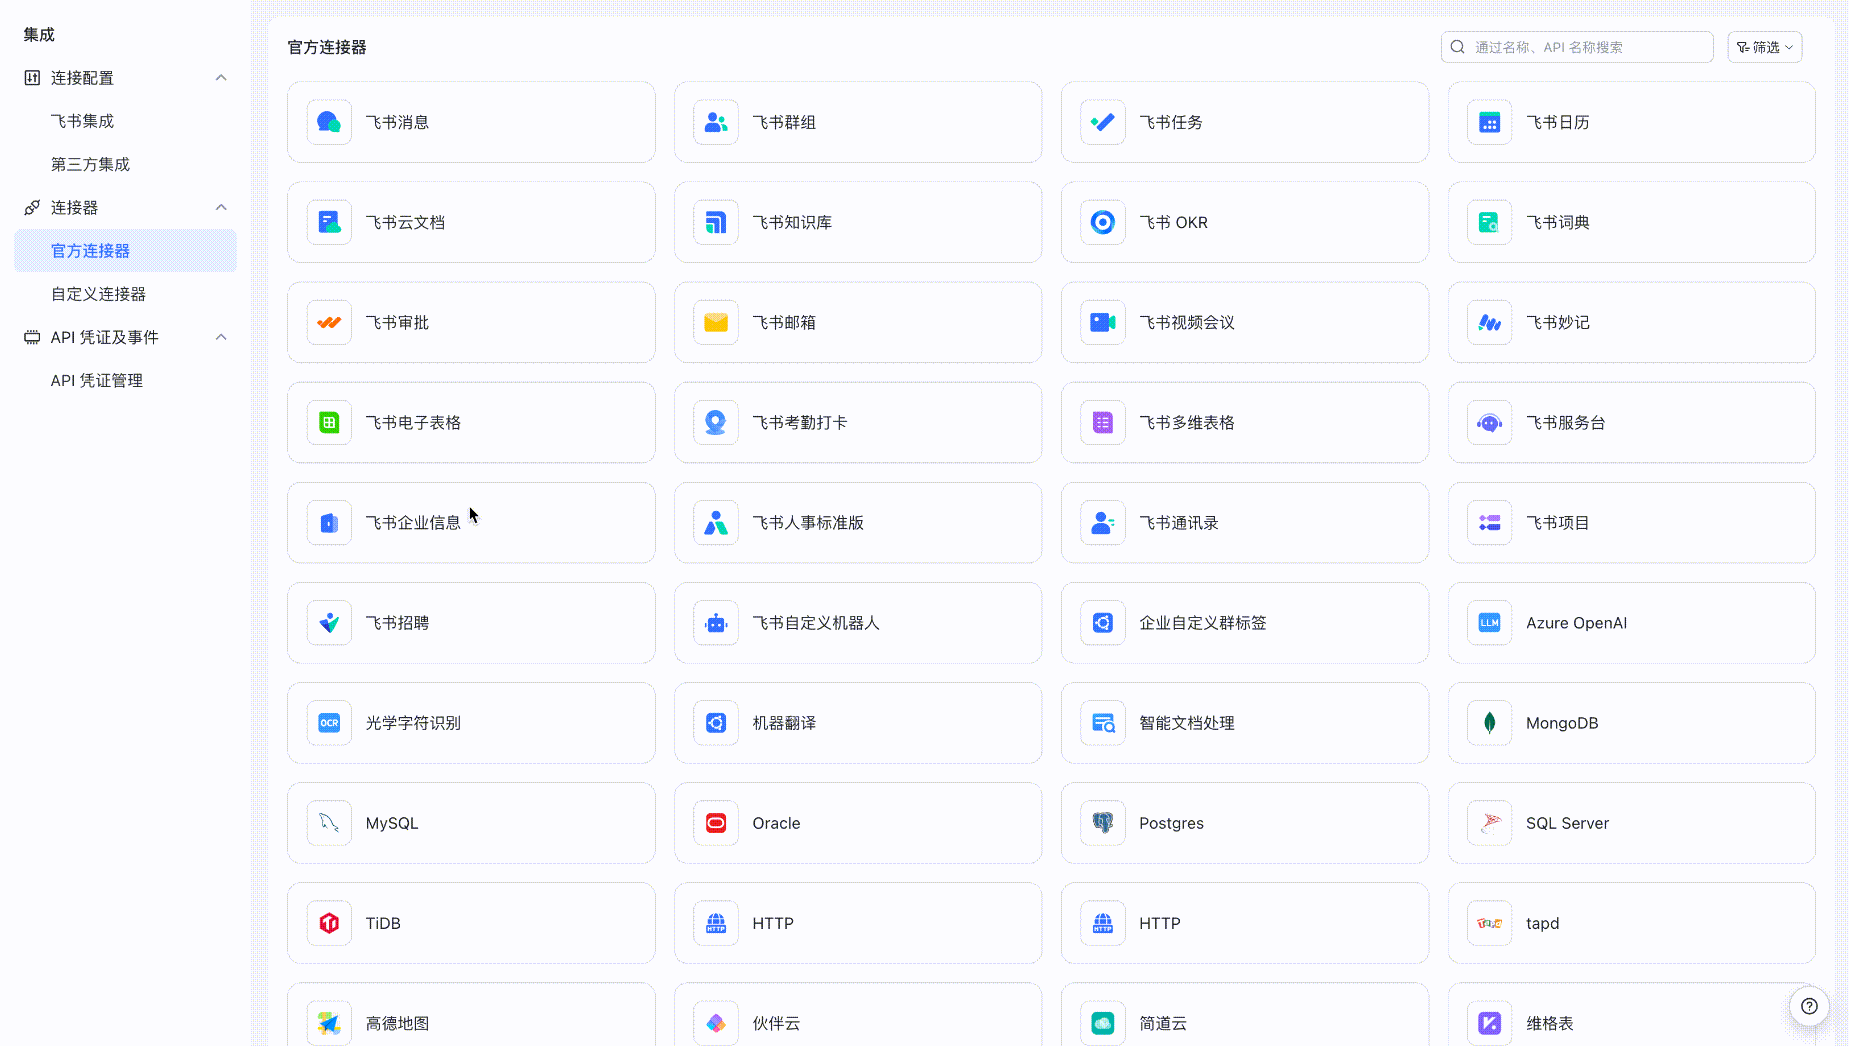
Task: Open the MySQL connector card
Action: tap(471, 822)
